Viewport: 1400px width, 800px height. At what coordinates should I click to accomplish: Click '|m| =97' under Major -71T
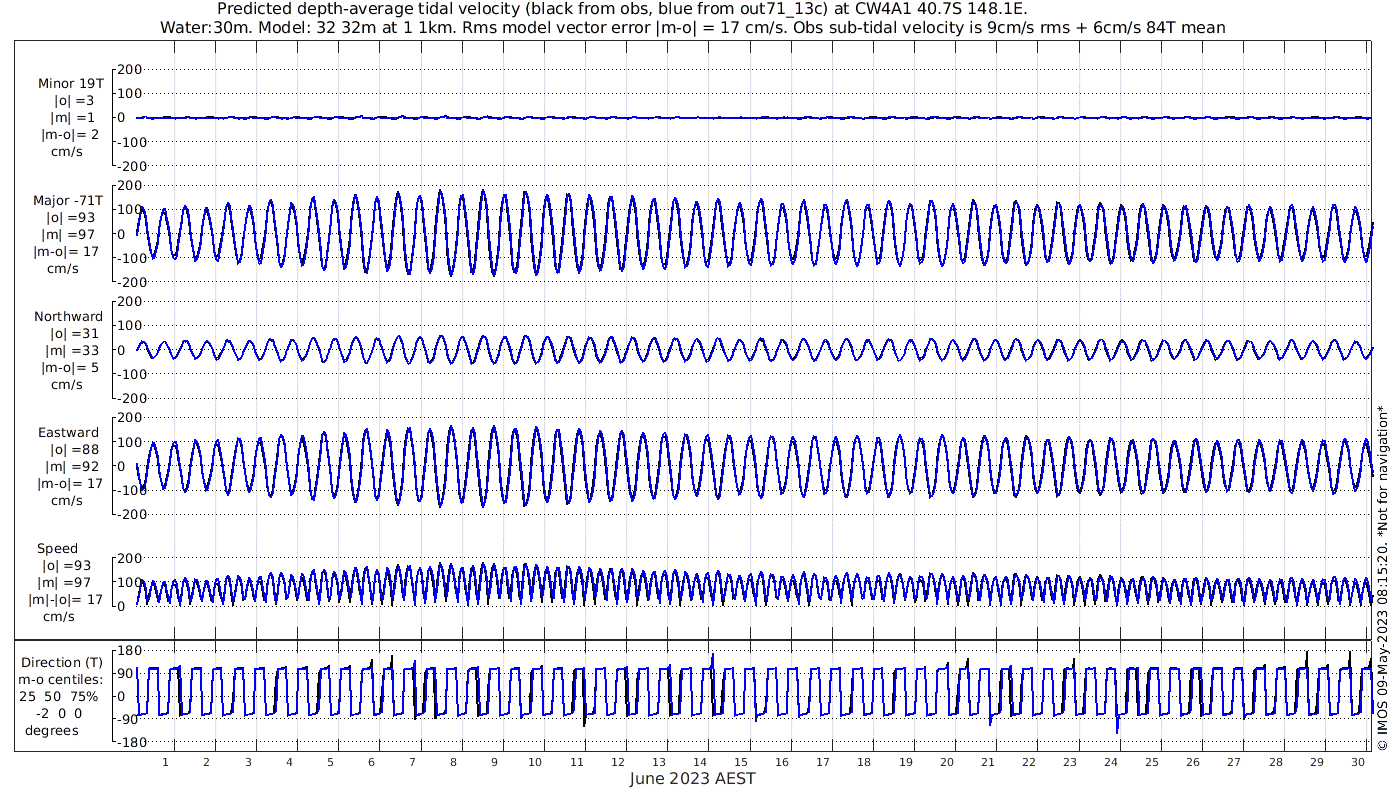click(70, 235)
